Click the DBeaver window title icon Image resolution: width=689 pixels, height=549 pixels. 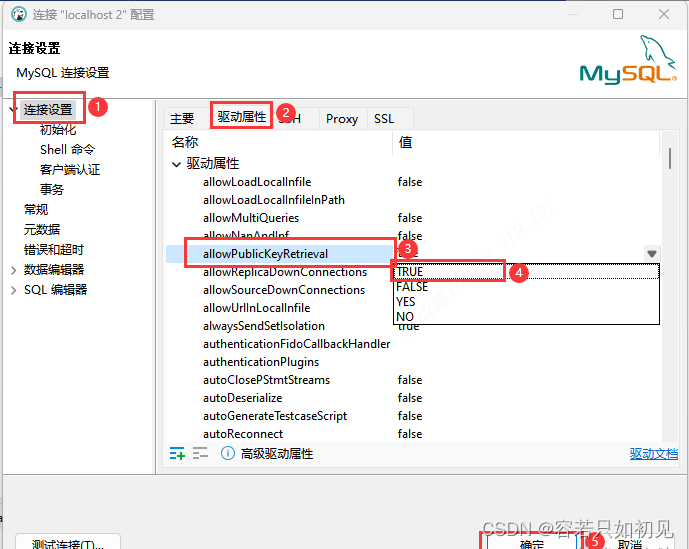pyautogui.click(x=18, y=14)
